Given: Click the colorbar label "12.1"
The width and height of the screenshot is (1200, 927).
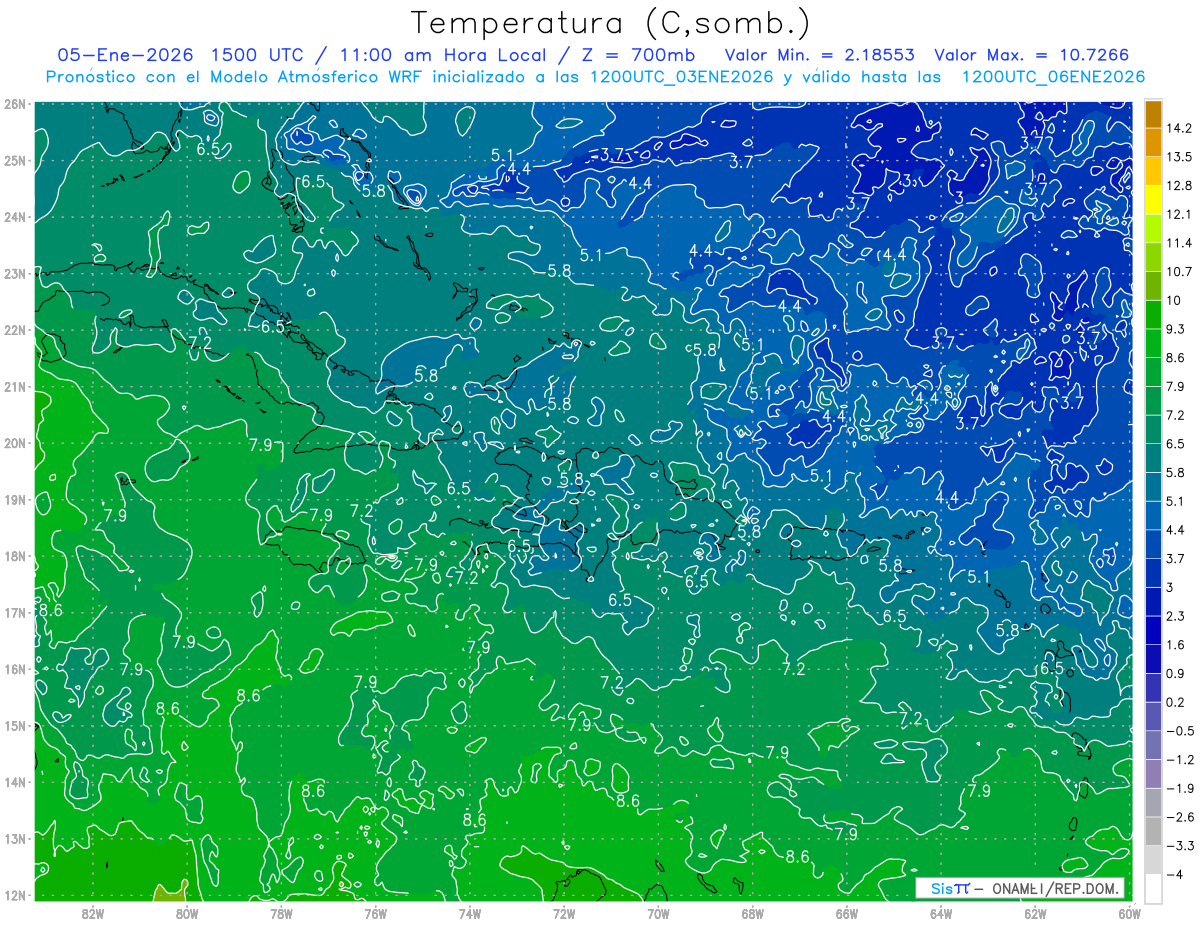Looking at the screenshot, I should pos(1179,214).
